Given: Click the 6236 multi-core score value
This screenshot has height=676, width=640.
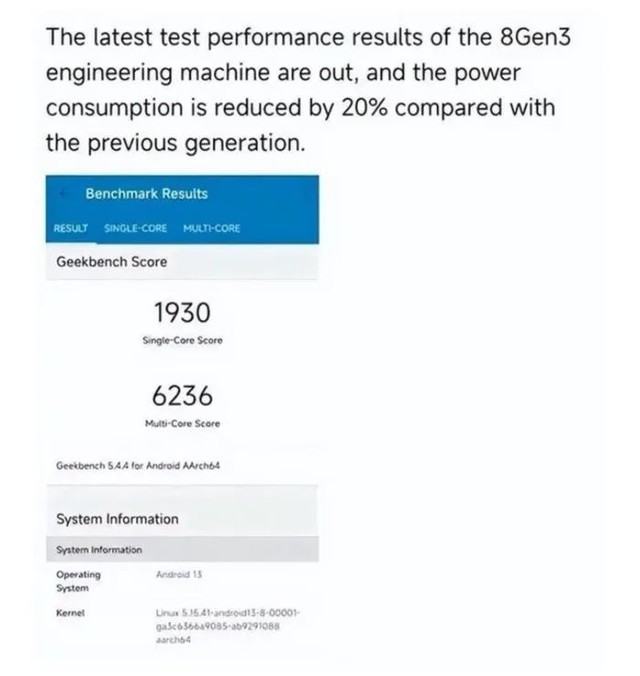Looking at the screenshot, I should pos(183,395).
